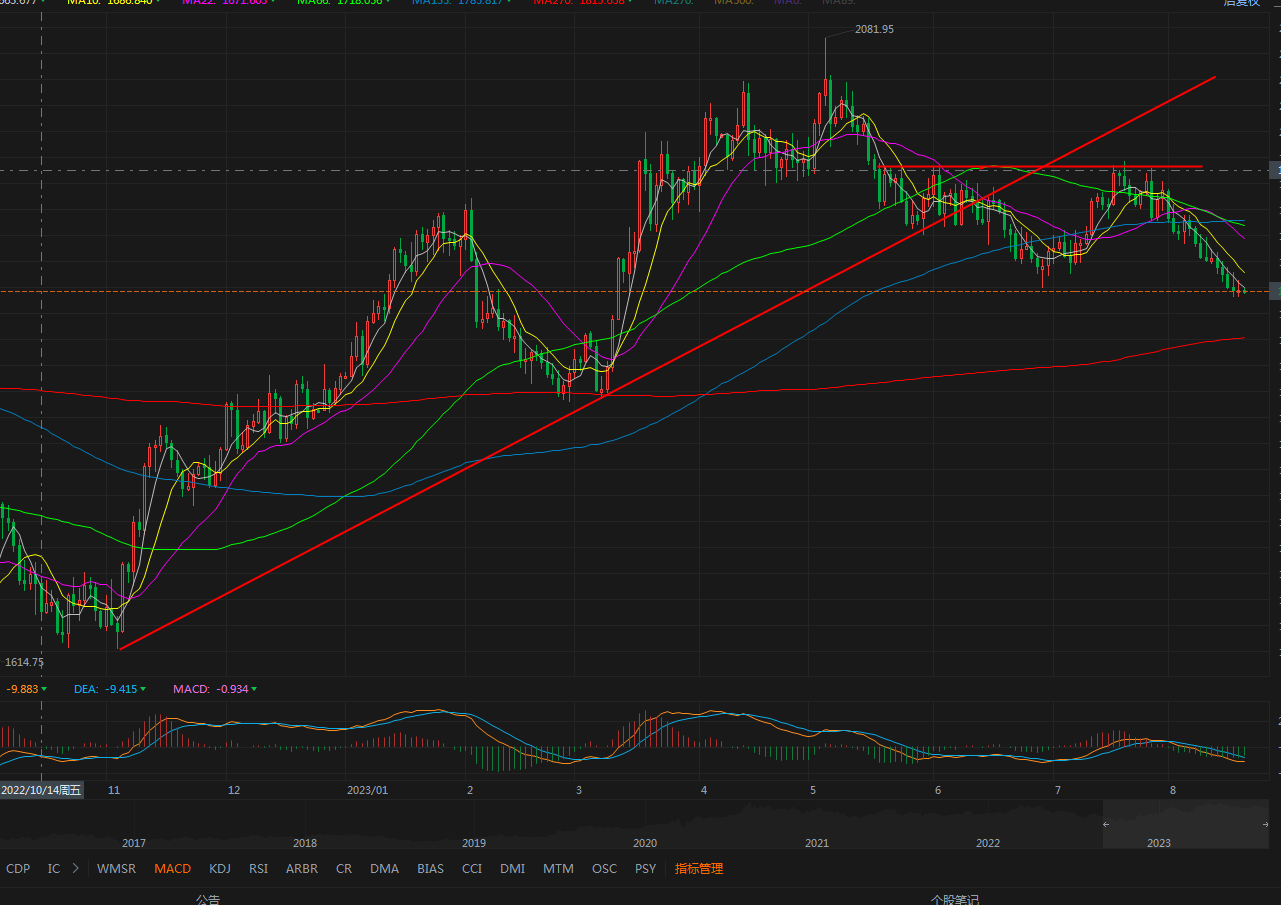Select the CDP indicator tab

[18, 868]
